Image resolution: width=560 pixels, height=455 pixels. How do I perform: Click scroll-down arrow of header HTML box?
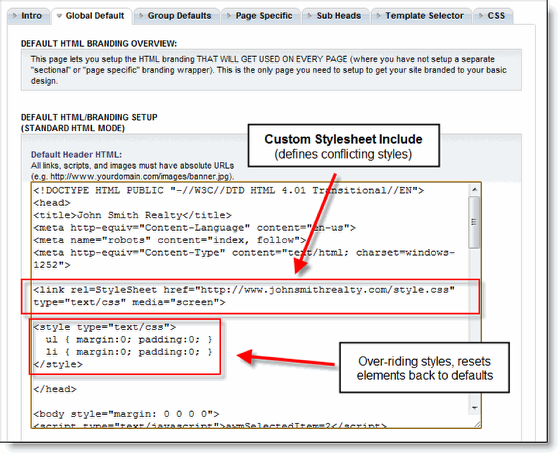pos(474,408)
